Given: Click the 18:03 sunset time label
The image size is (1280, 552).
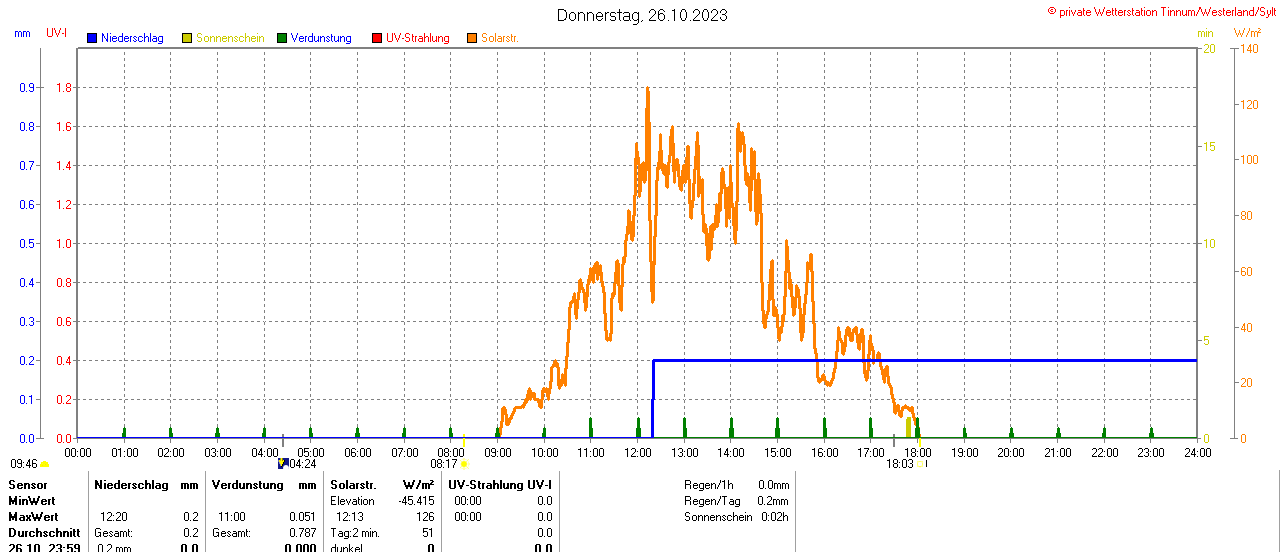Looking at the screenshot, I should point(900,464).
